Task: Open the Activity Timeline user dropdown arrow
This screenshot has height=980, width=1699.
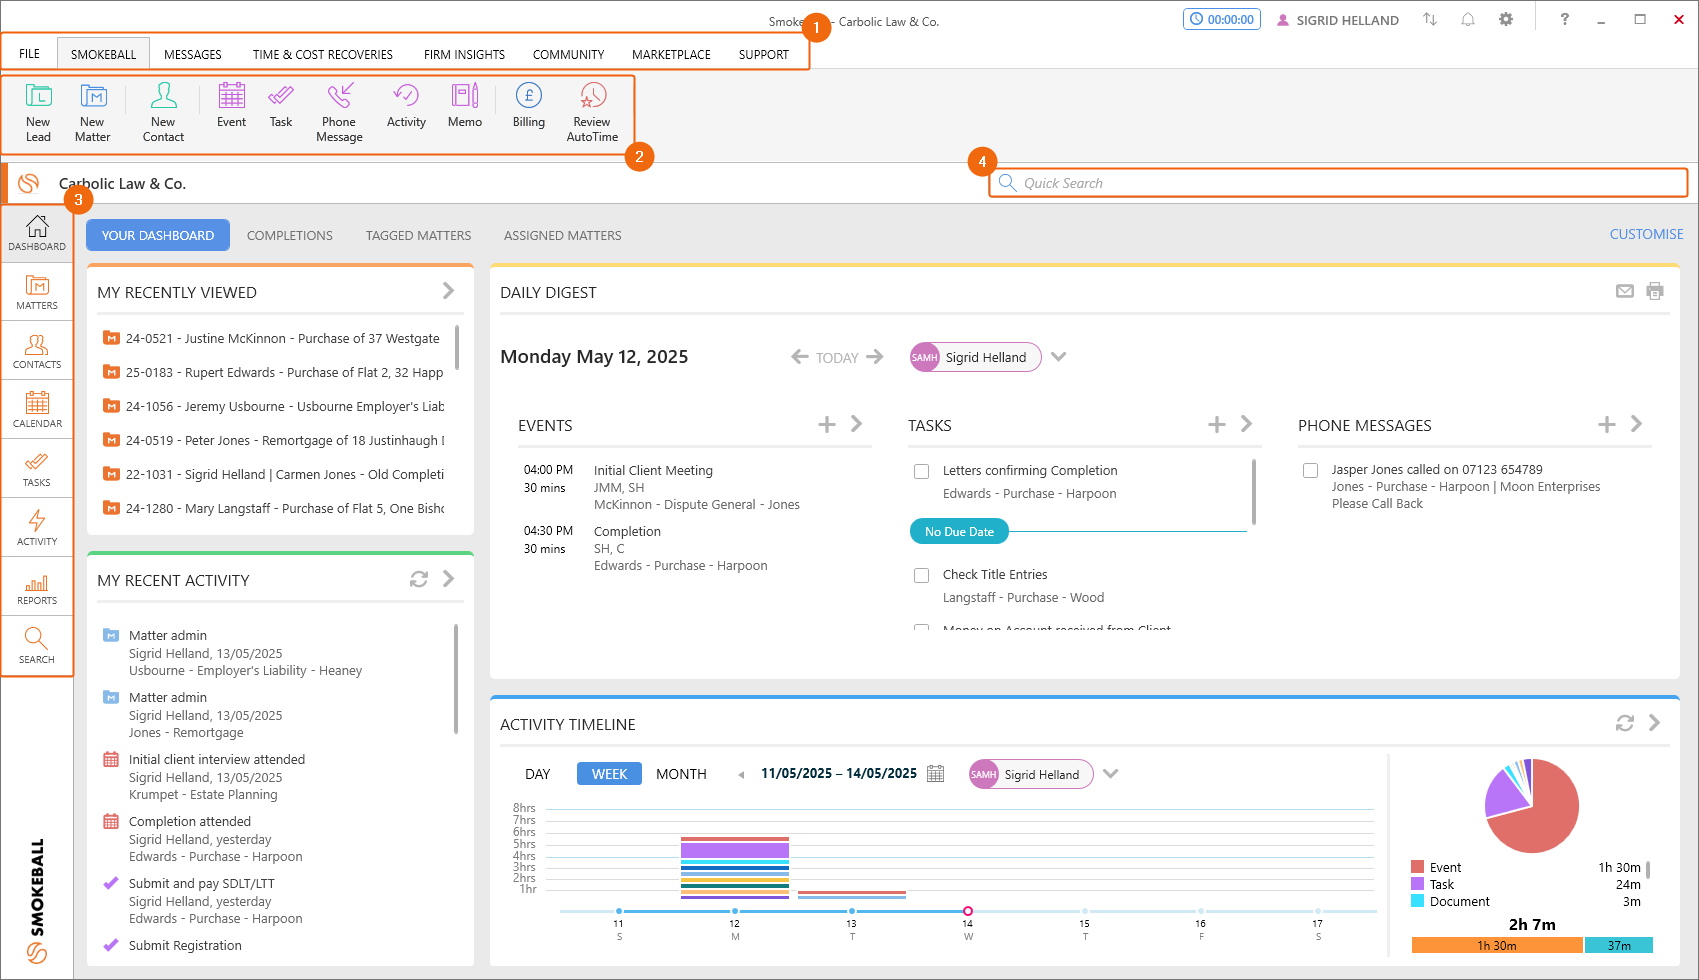Action: 1110,774
